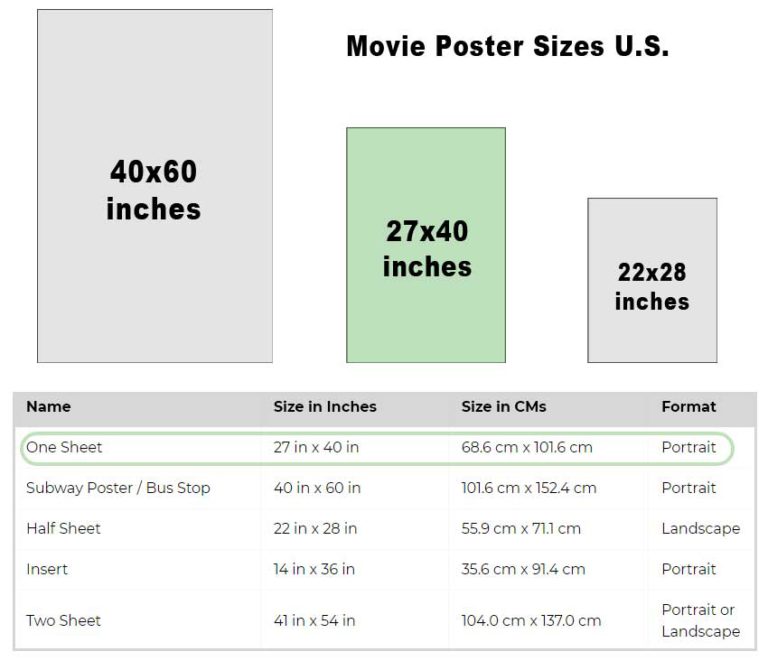768x661 pixels.
Task: Click the Subway Poster / Bus Stop entry
Action: 118,488
